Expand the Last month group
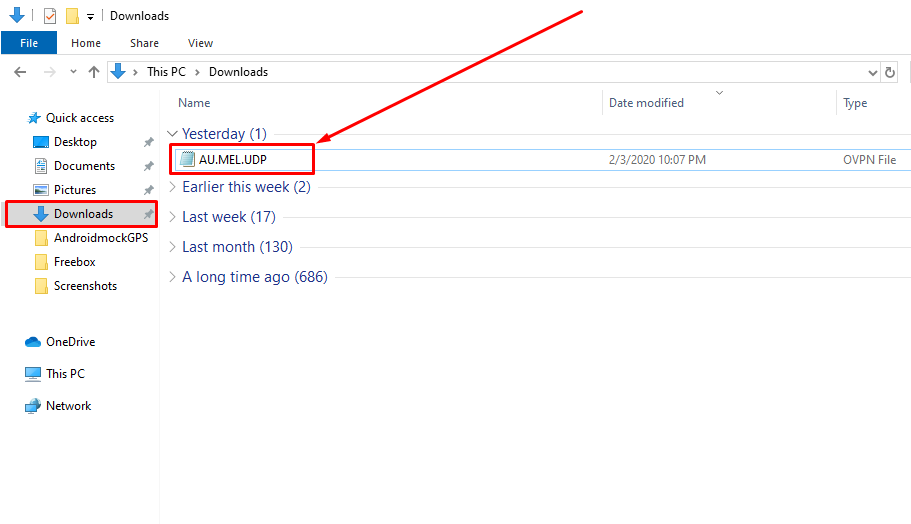This screenshot has height=524, width=911. pyautogui.click(x=173, y=247)
